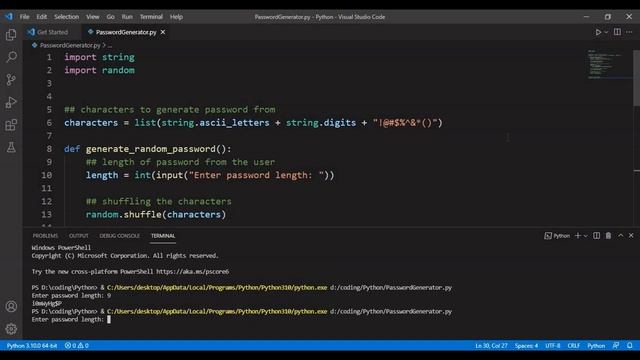Click the Python file icon on active tab

[91, 31]
